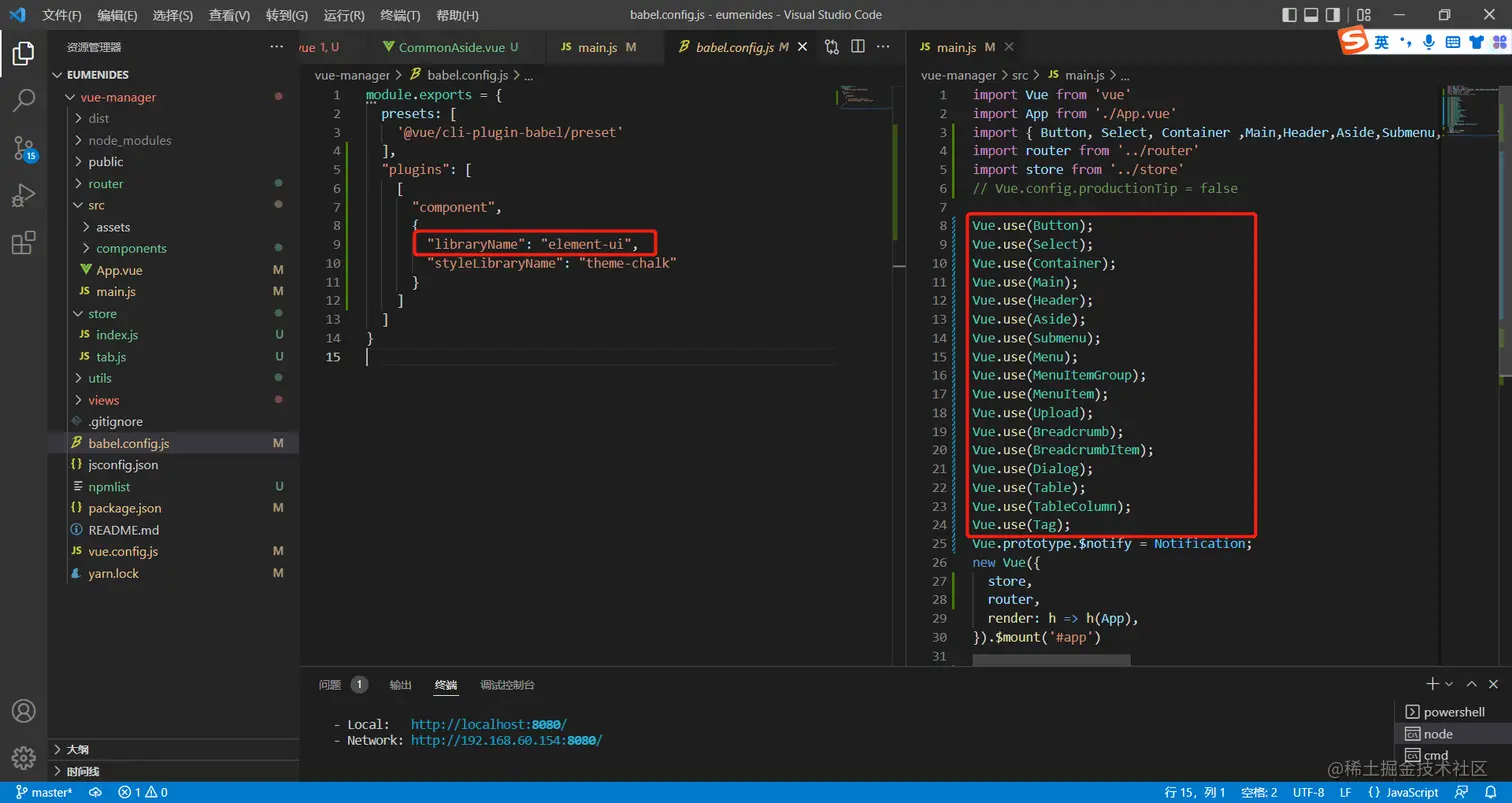This screenshot has height=803, width=1512.
Task: Select the powershell terminal instance
Action: click(1453, 712)
